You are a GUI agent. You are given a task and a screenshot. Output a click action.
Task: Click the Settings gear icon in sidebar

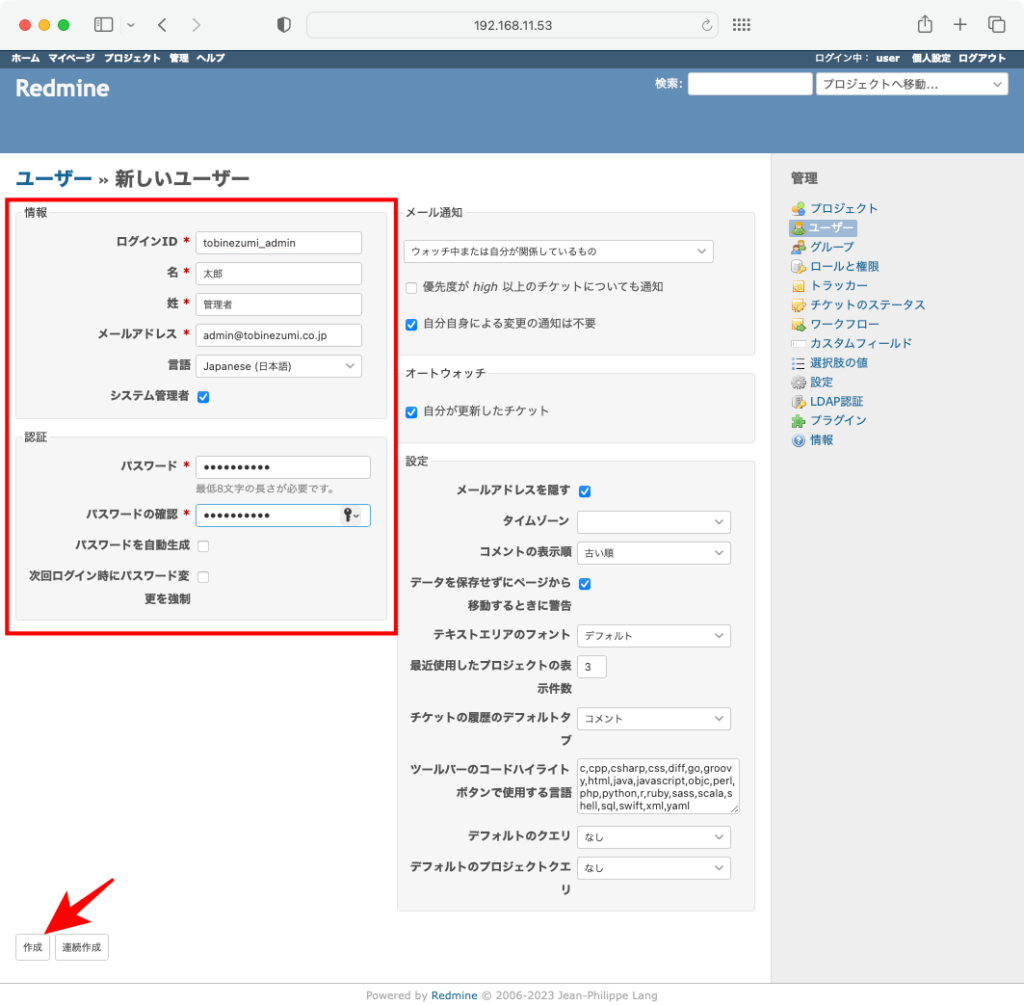pos(798,382)
